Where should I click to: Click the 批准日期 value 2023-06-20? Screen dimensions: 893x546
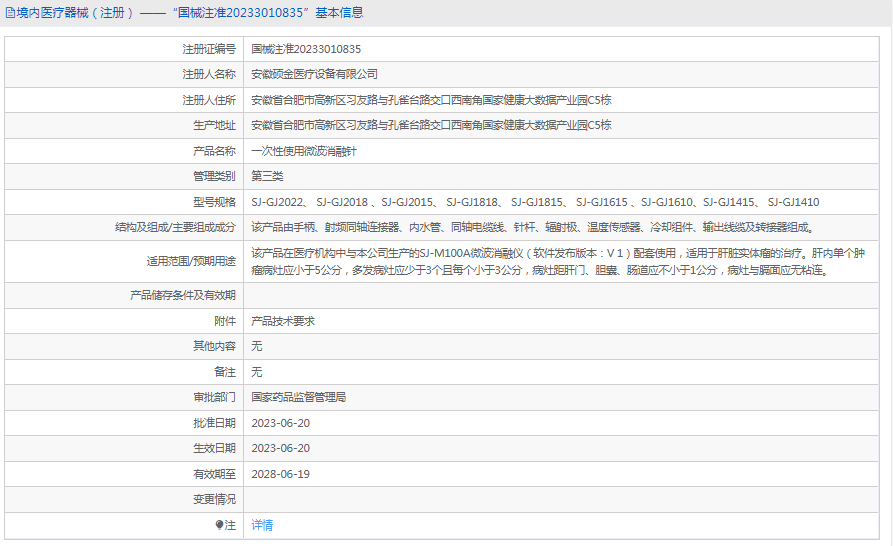point(281,423)
